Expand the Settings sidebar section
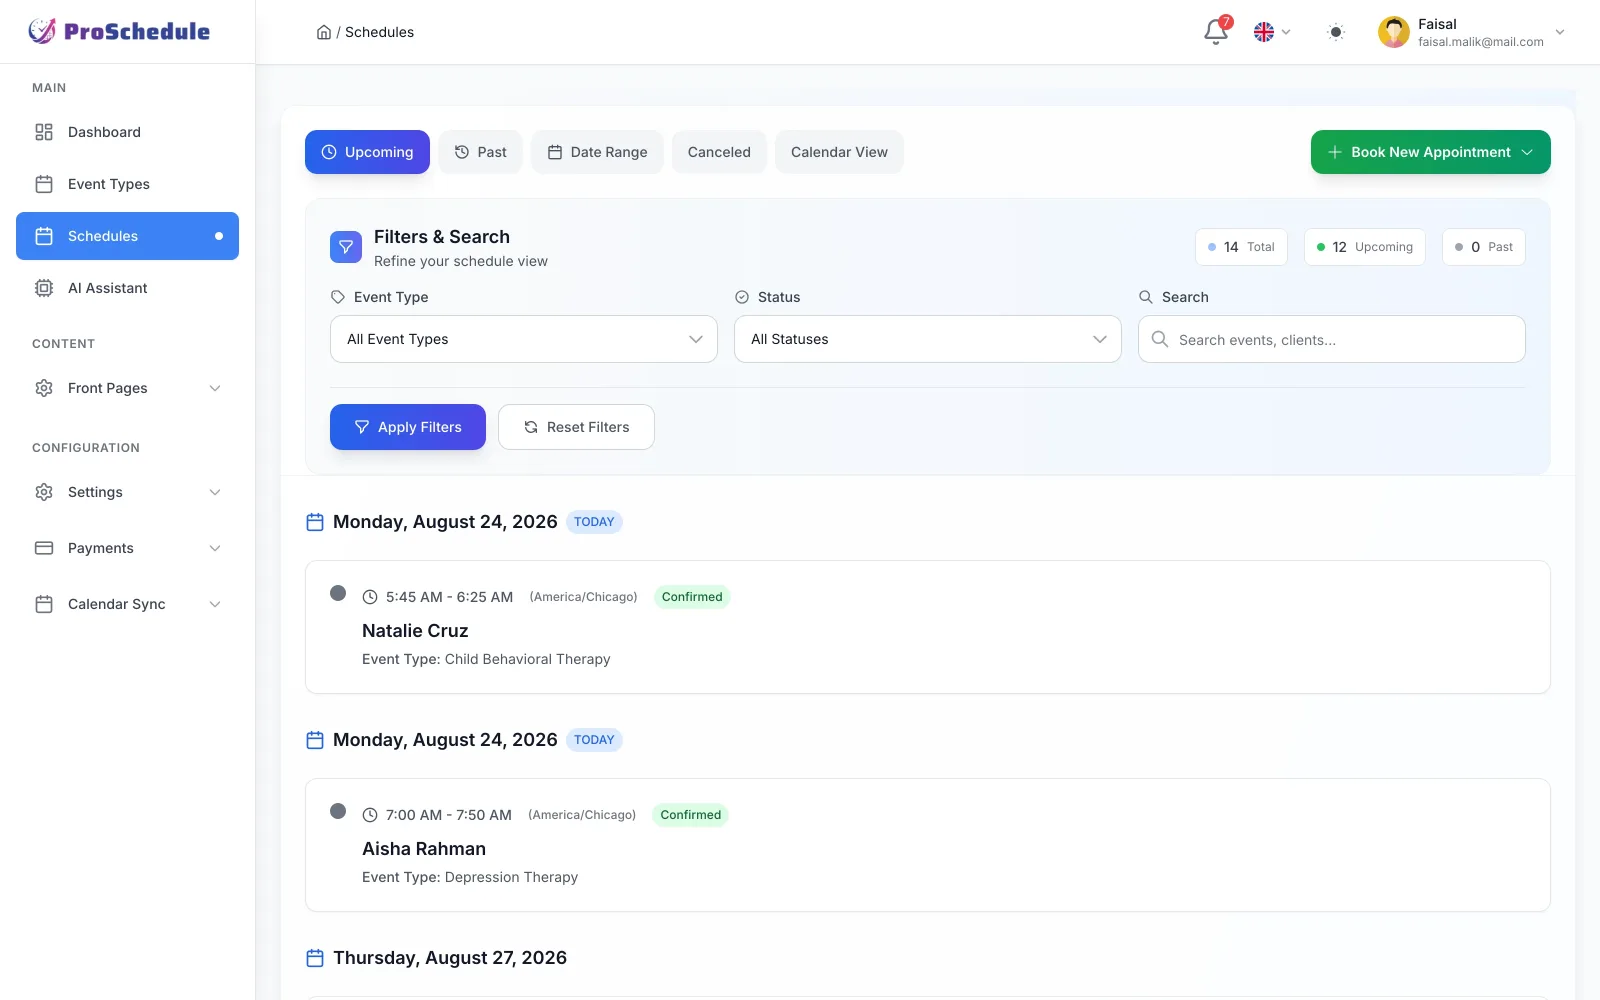Image resolution: width=1600 pixels, height=1000 pixels. (128, 492)
